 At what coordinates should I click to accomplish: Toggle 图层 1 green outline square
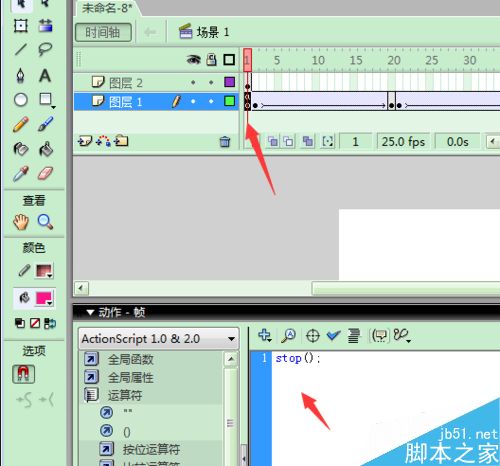click(x=230, y=101)
